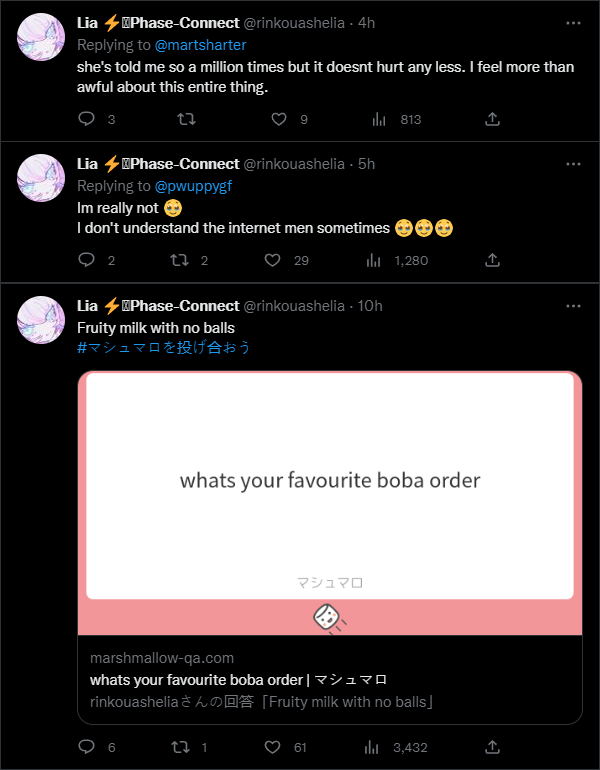Open more options on the 4h tweet
Screen dimensions: 600x770
pyautogui.click(x=573, y=23)
